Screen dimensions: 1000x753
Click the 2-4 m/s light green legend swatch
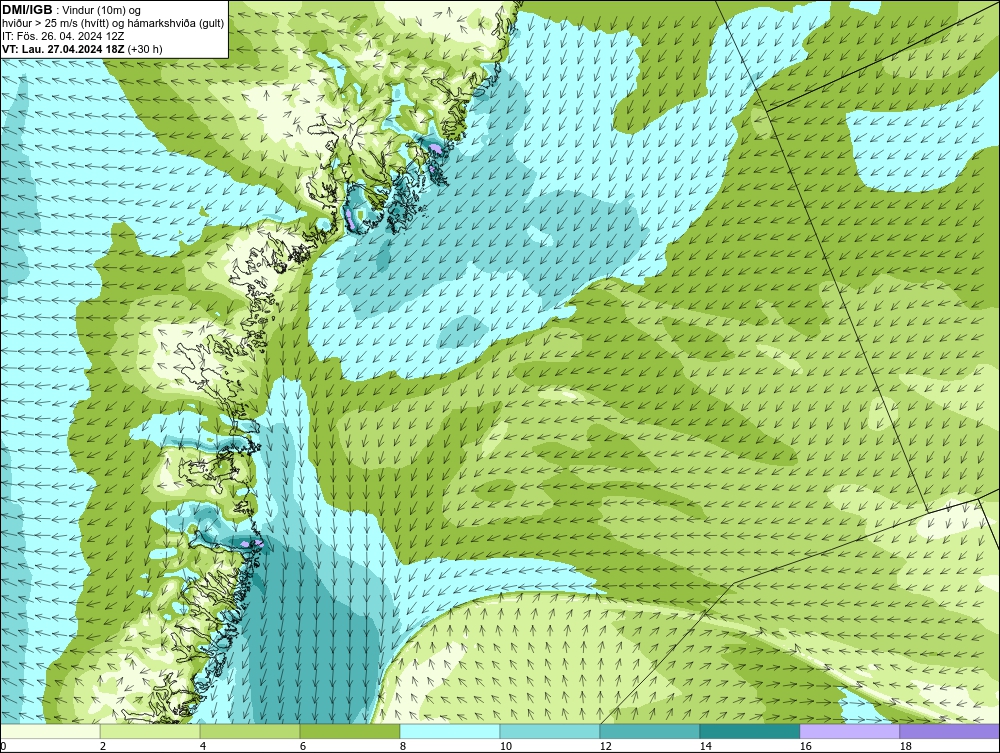tap(150, 731)
